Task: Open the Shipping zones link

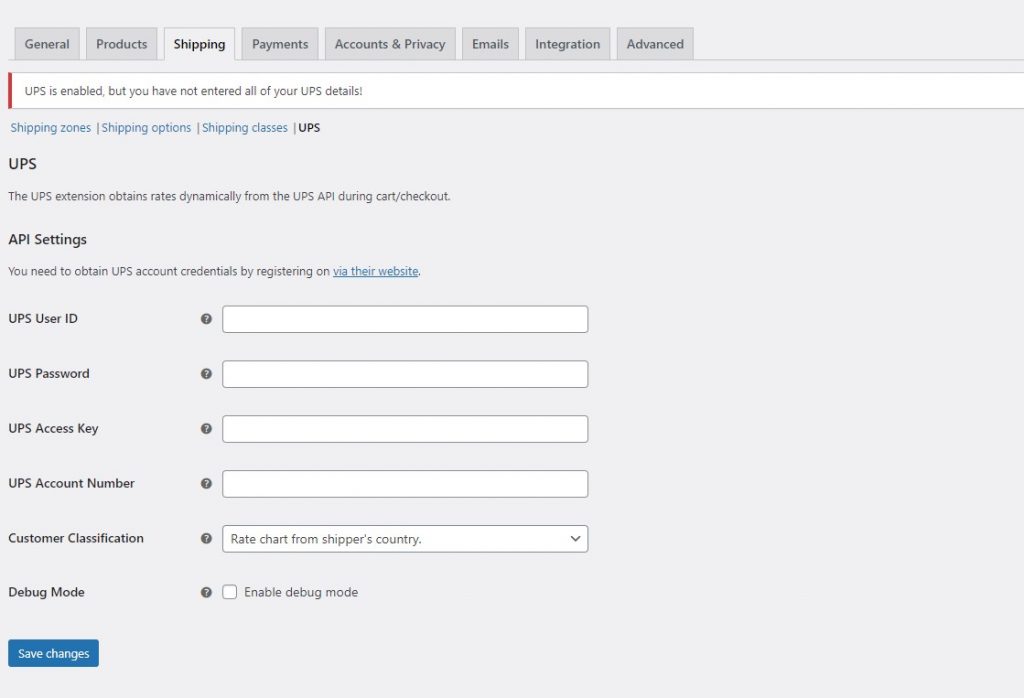Action: coord(50,127)
